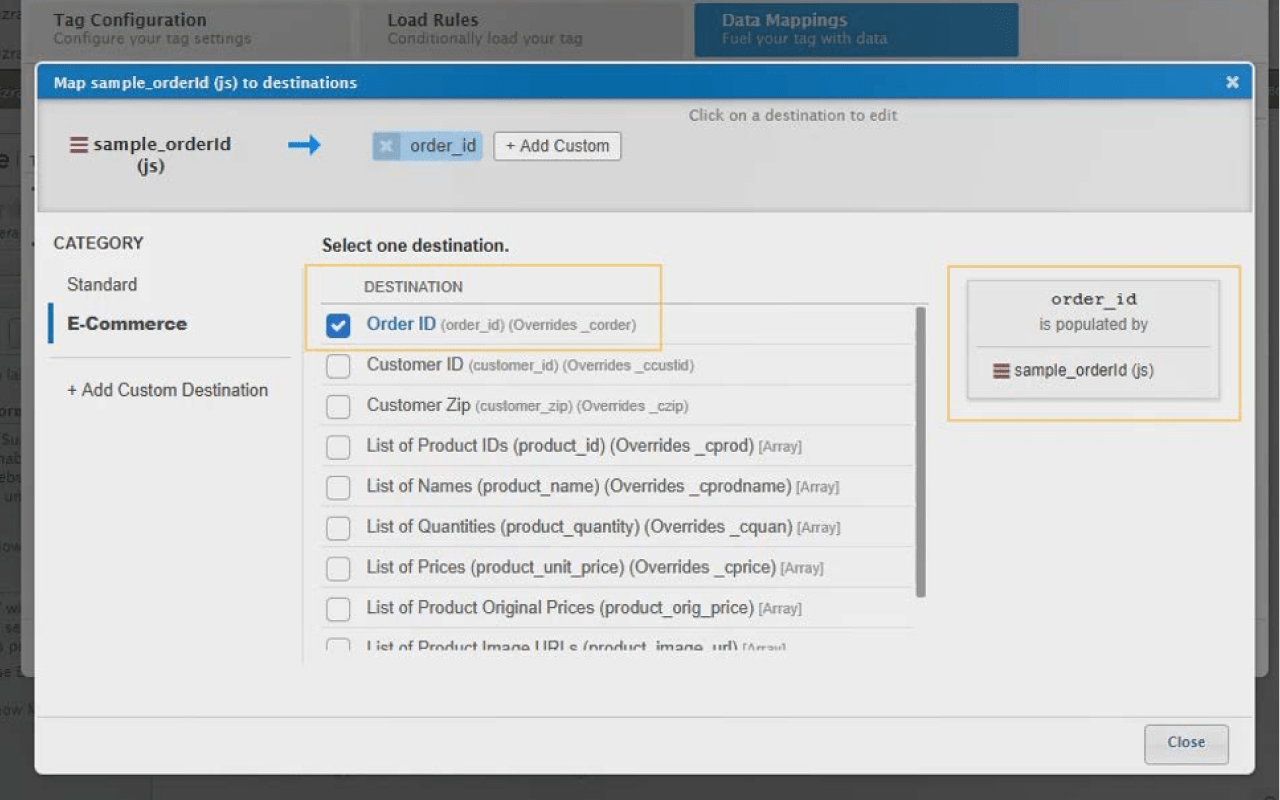Click the destination list vertical scrollbar

coord(920,450)
